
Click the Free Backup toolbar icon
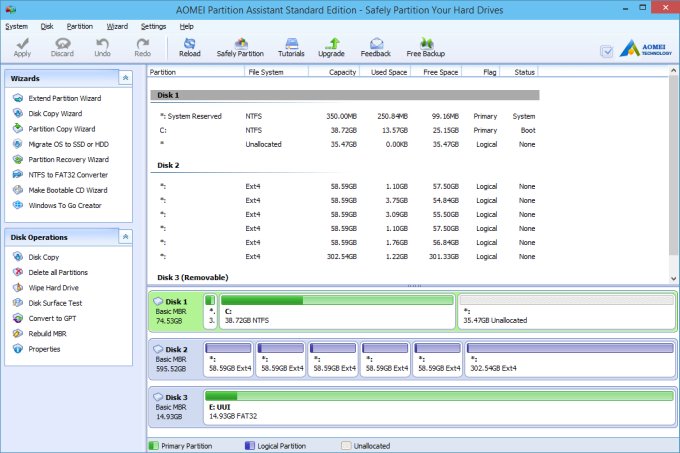[425, 46]
